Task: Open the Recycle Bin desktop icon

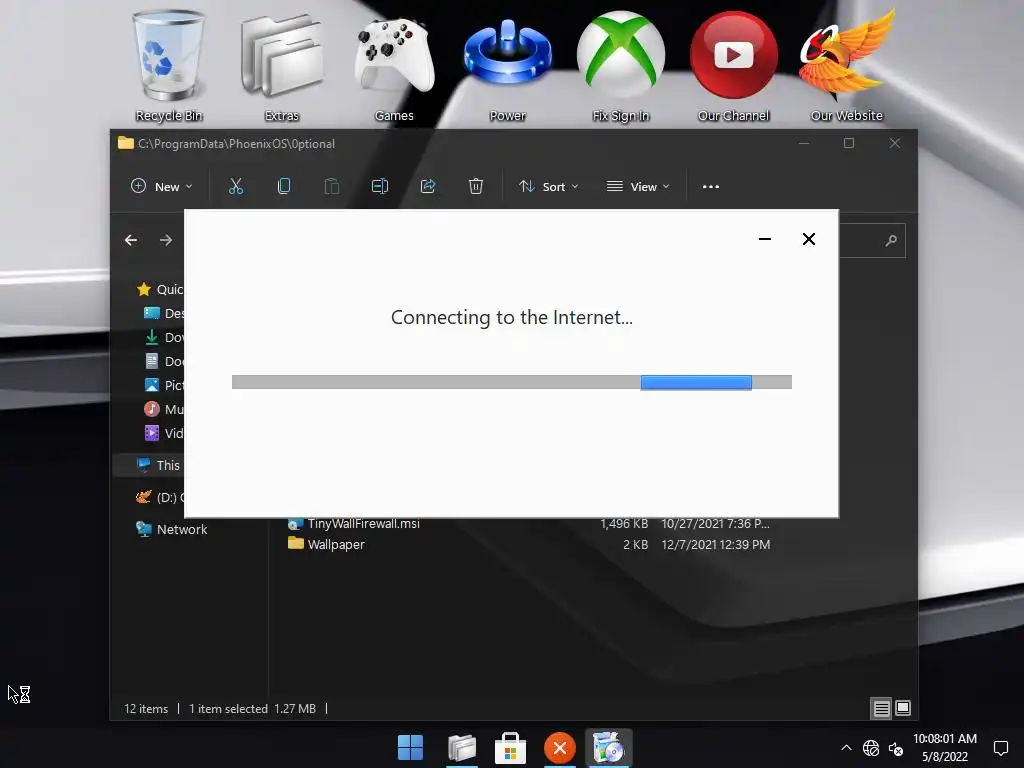Action: (168, 65)
